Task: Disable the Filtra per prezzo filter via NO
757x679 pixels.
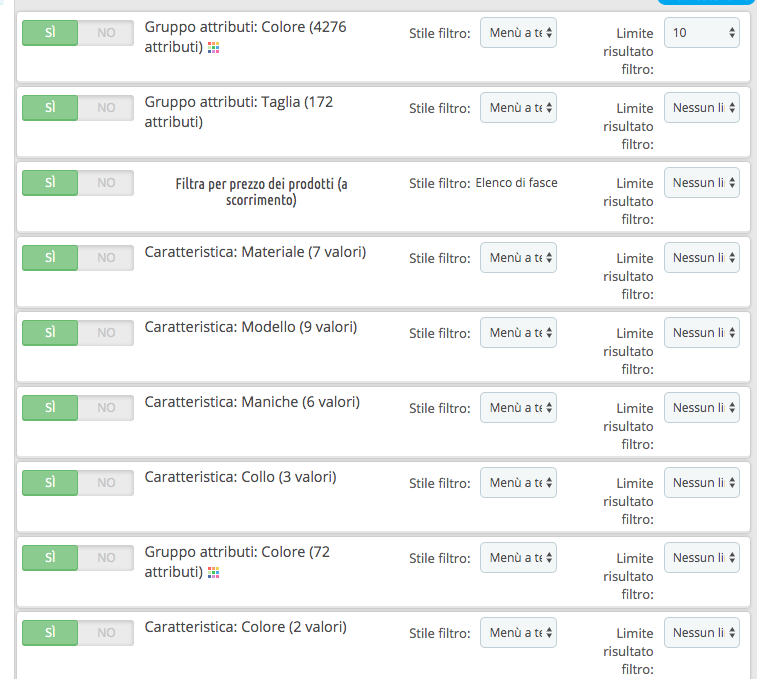Action: click(106, 183)
